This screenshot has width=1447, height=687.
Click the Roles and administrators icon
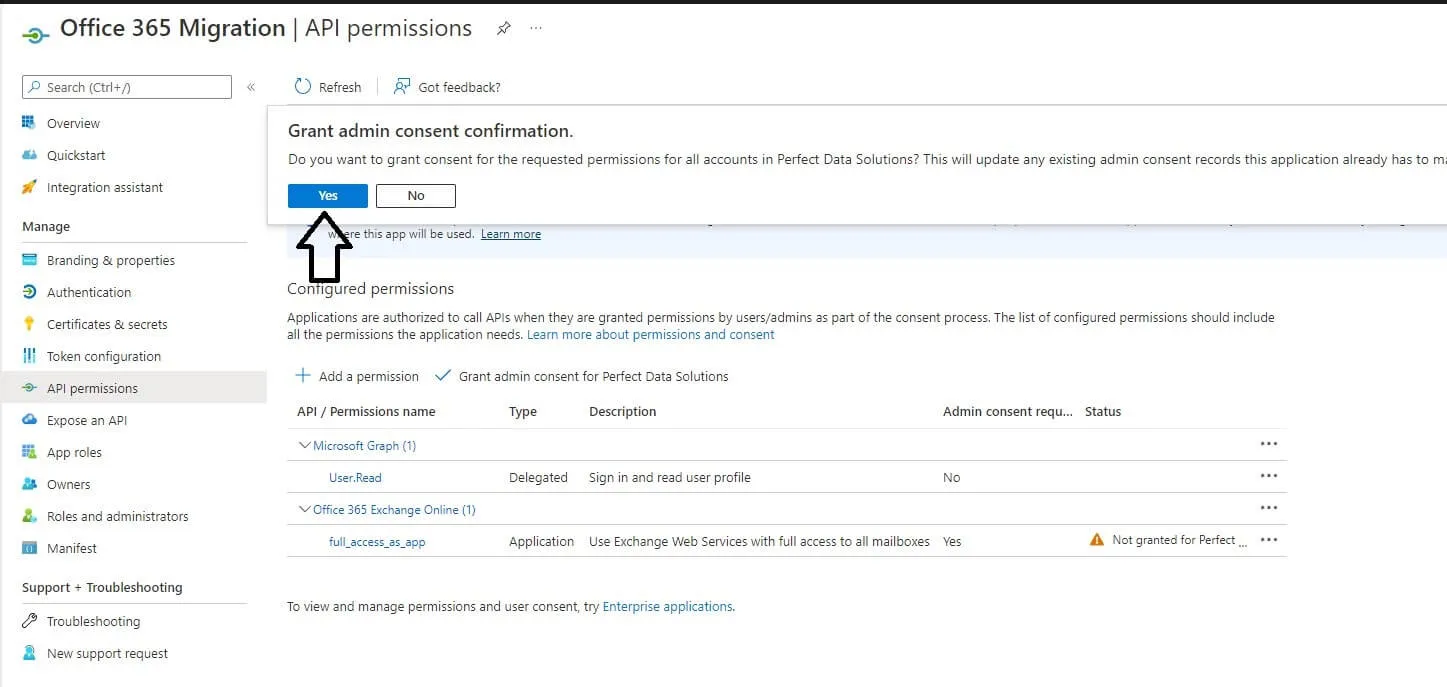[x=29, y=516]
